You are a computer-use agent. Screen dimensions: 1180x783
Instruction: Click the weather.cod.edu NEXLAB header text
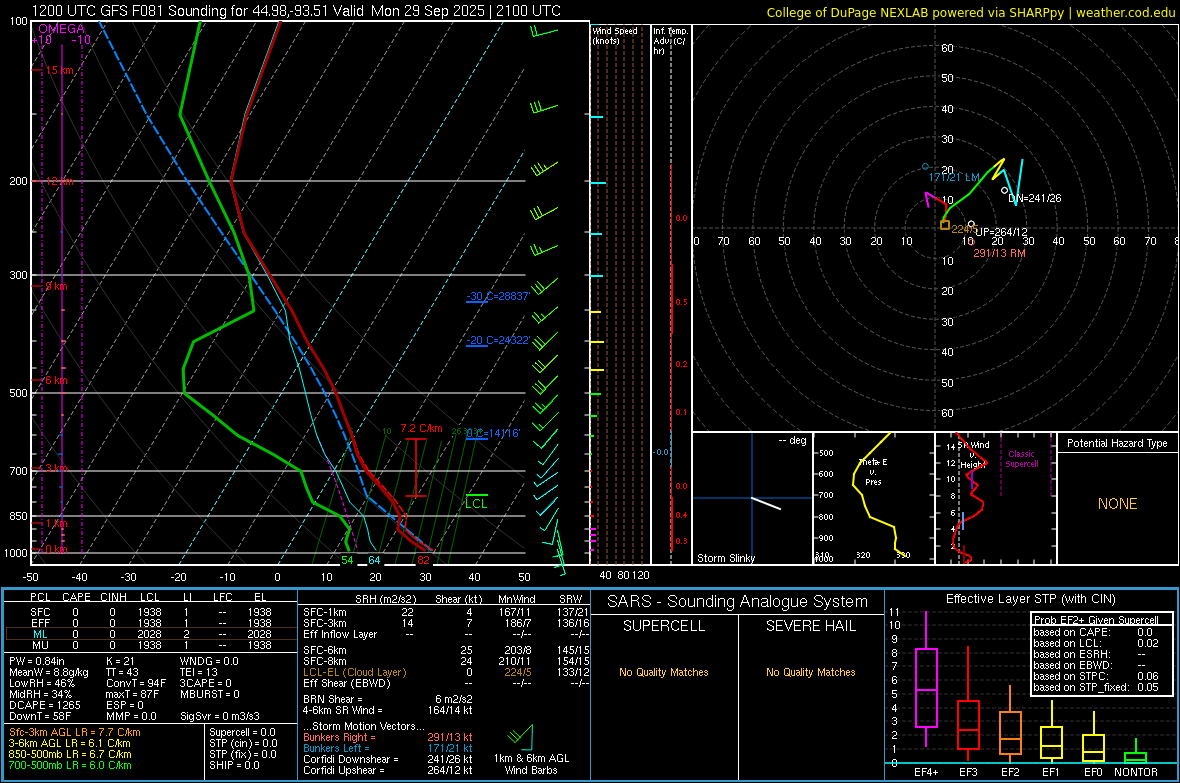(x=971, y=12)
